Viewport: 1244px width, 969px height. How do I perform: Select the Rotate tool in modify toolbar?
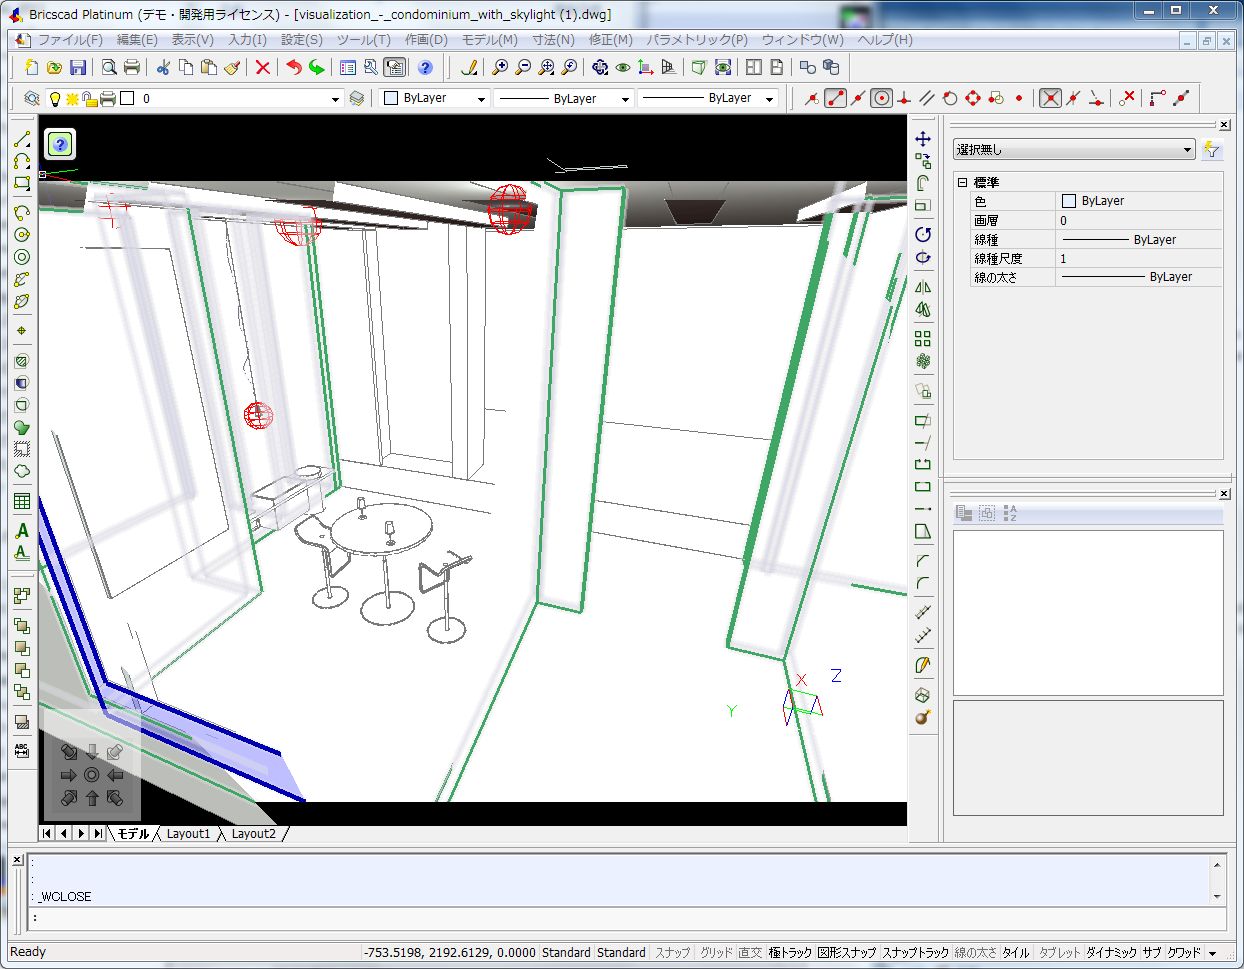(x=923, y=234)
